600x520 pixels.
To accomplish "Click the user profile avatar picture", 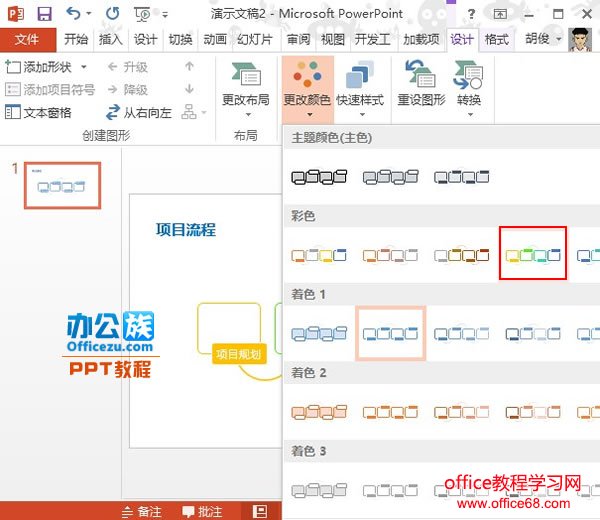I will click(579, 39).
